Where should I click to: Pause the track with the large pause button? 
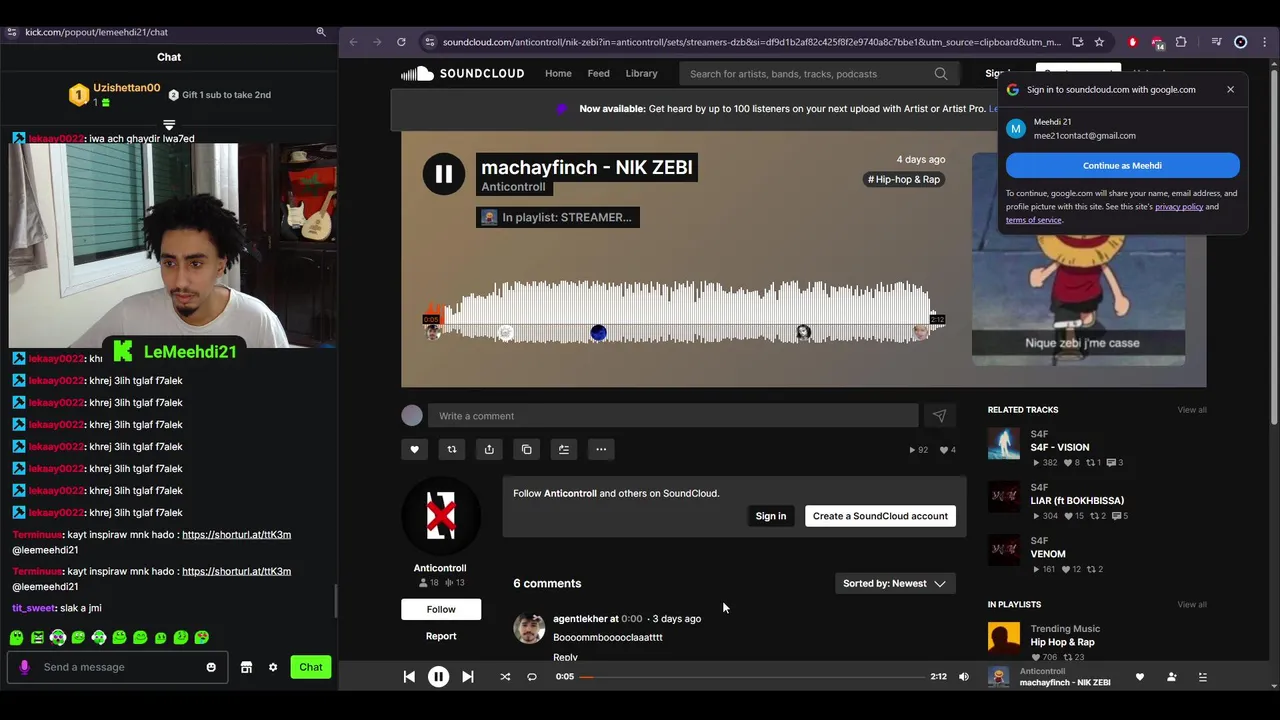tap(443, 174)
